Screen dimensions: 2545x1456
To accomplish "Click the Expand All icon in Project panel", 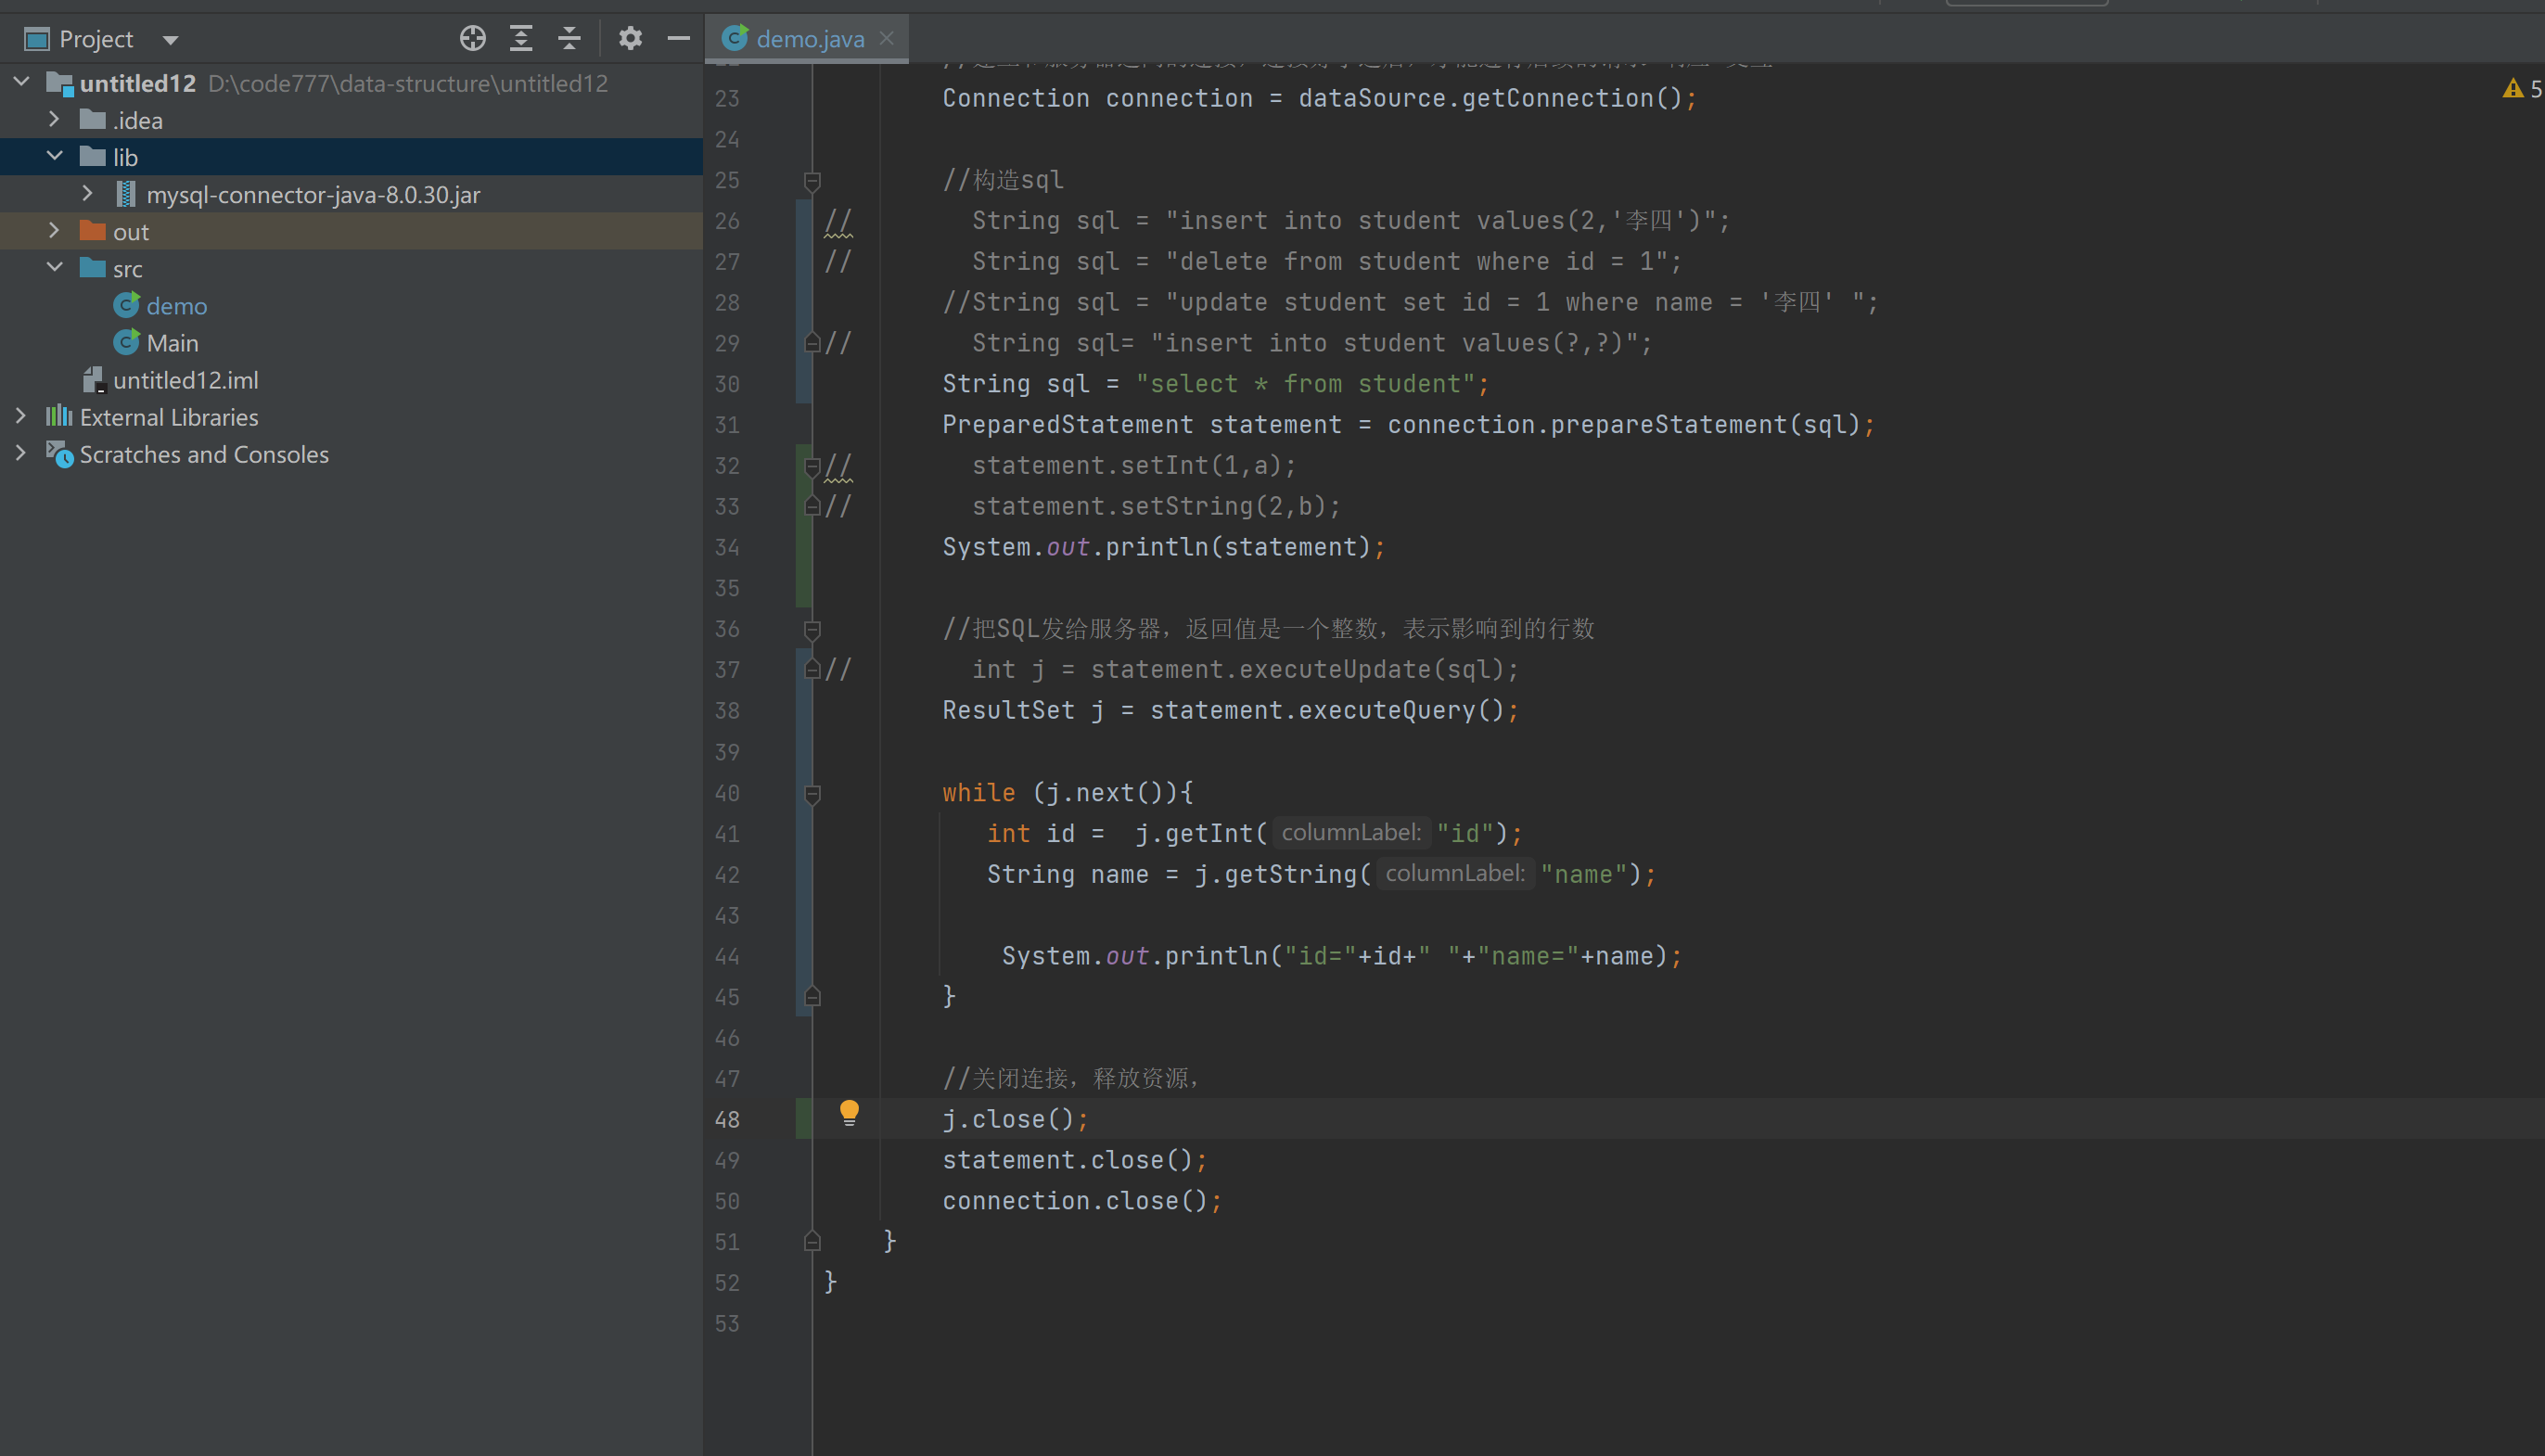I will tap(521, 39).
